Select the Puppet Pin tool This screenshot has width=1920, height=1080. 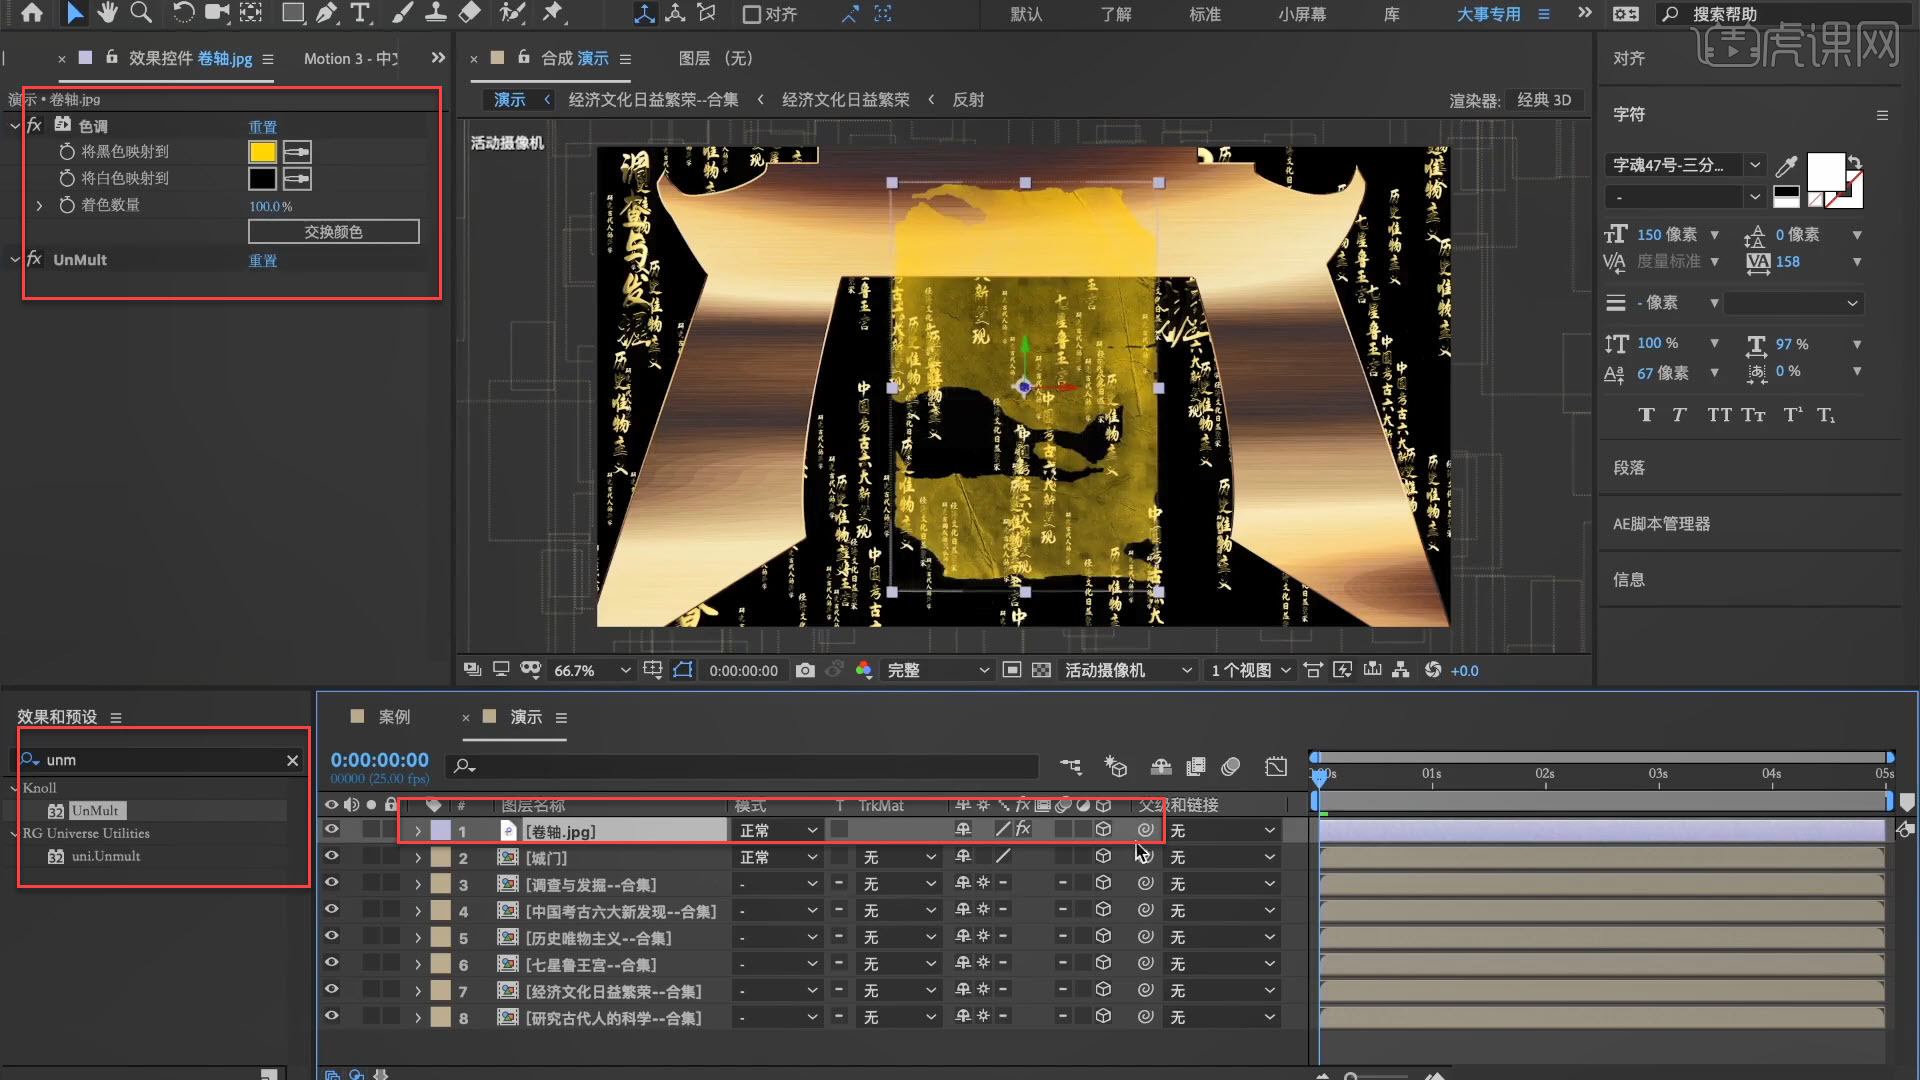tap(553, 13)
